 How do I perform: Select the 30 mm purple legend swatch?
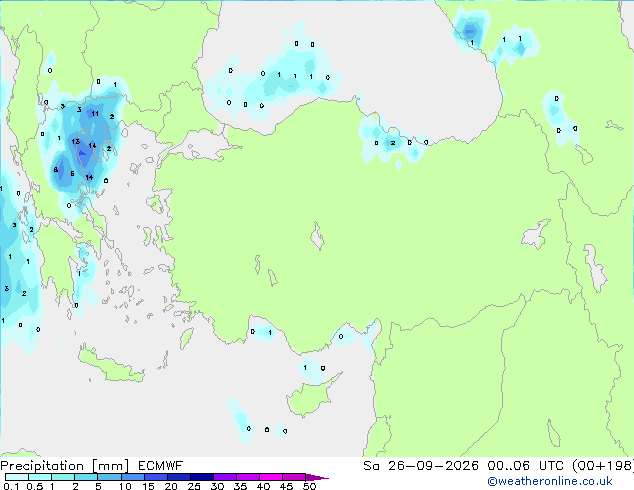[225, 477]
